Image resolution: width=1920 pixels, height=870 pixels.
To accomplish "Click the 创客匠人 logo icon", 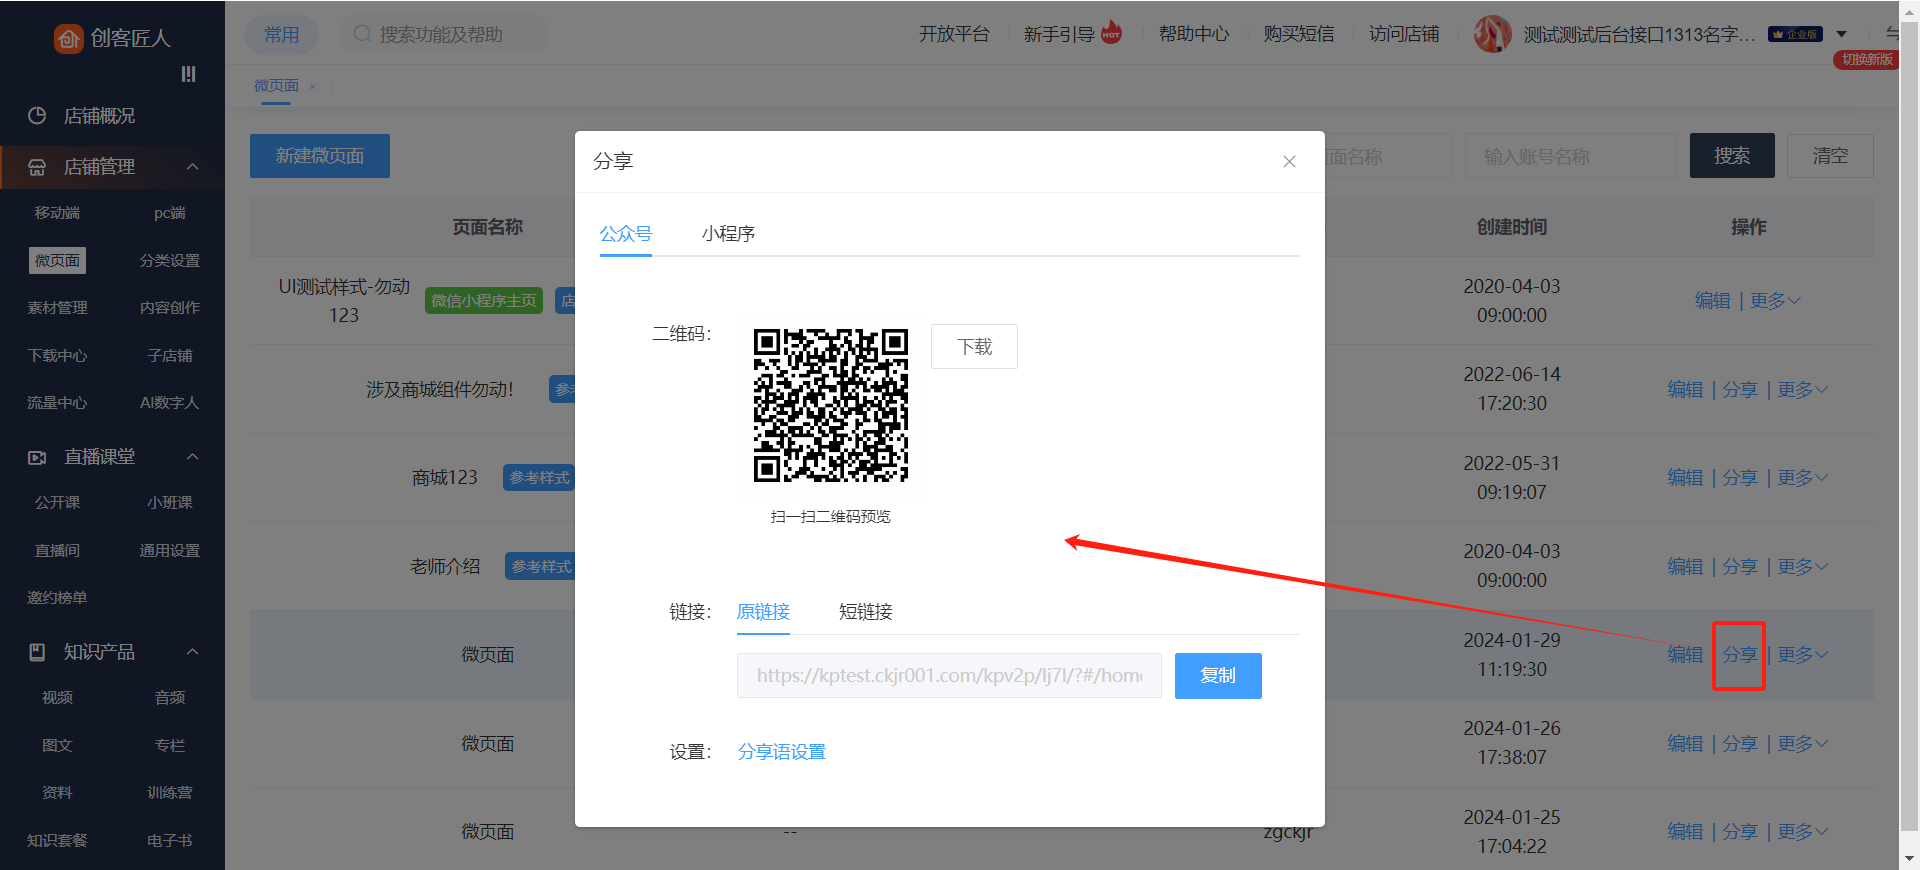I will tap(68, 38).
